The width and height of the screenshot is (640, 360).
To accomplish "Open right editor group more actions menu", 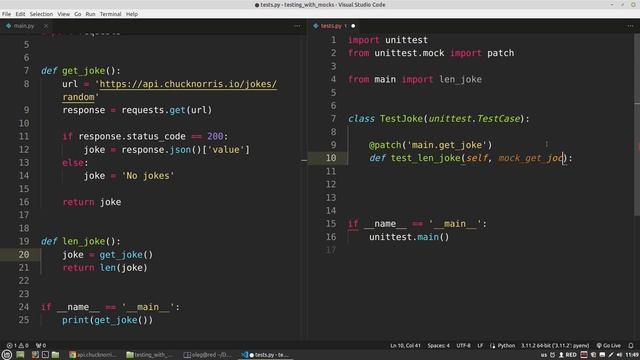I will [x=631, y=26].
